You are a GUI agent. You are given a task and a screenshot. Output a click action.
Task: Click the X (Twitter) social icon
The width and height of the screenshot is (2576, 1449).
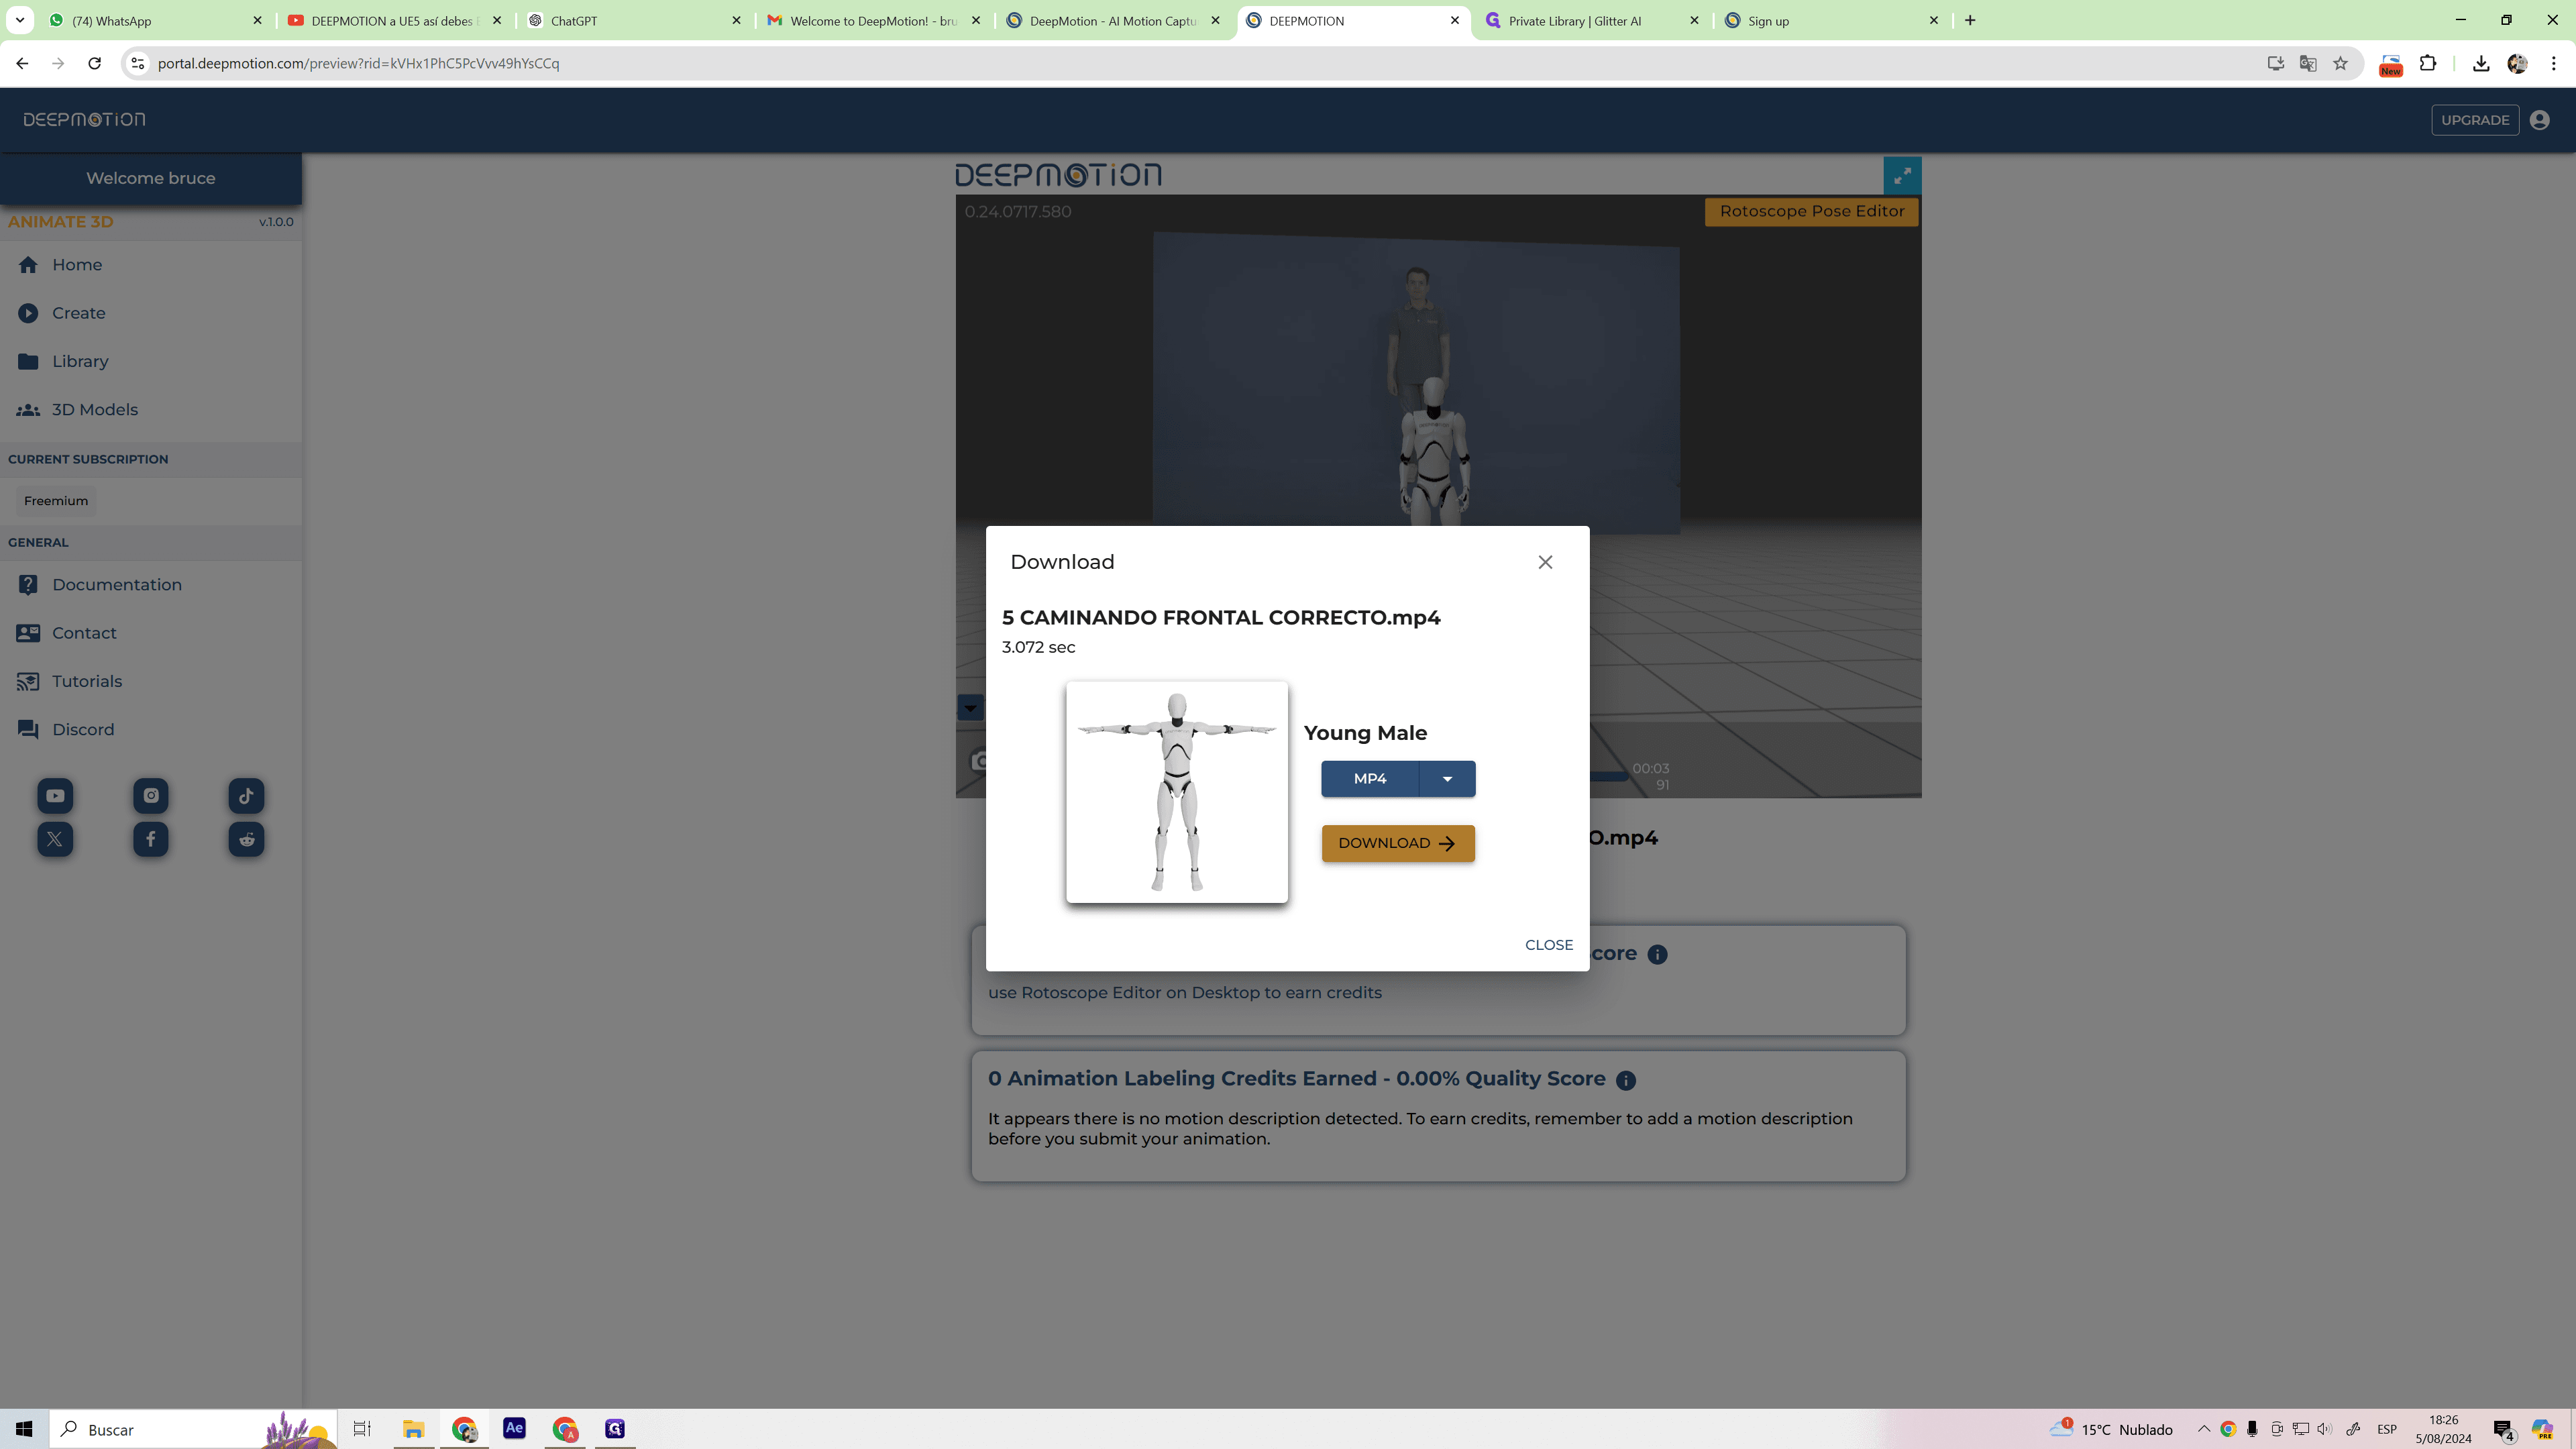55,839
